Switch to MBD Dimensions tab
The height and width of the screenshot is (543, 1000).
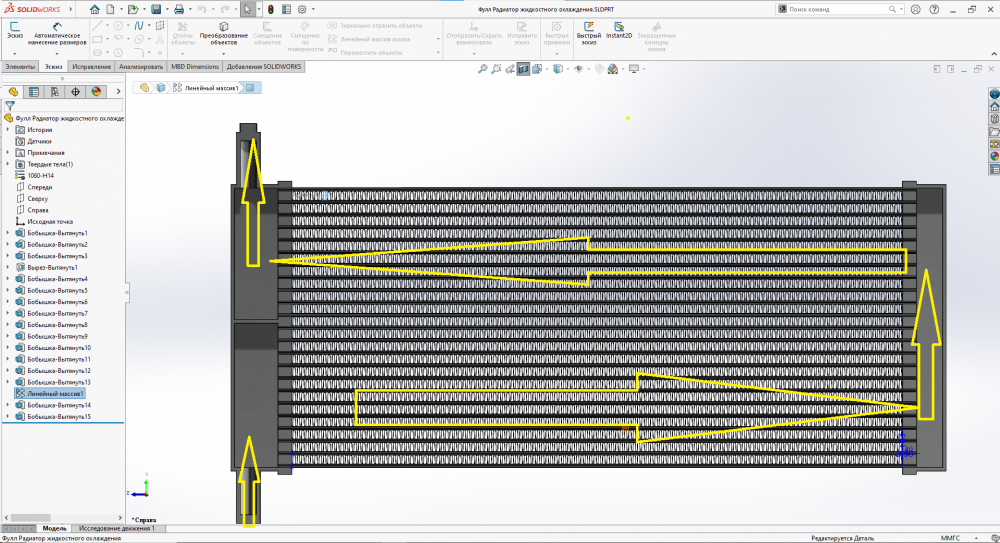[x=195, y=66]
